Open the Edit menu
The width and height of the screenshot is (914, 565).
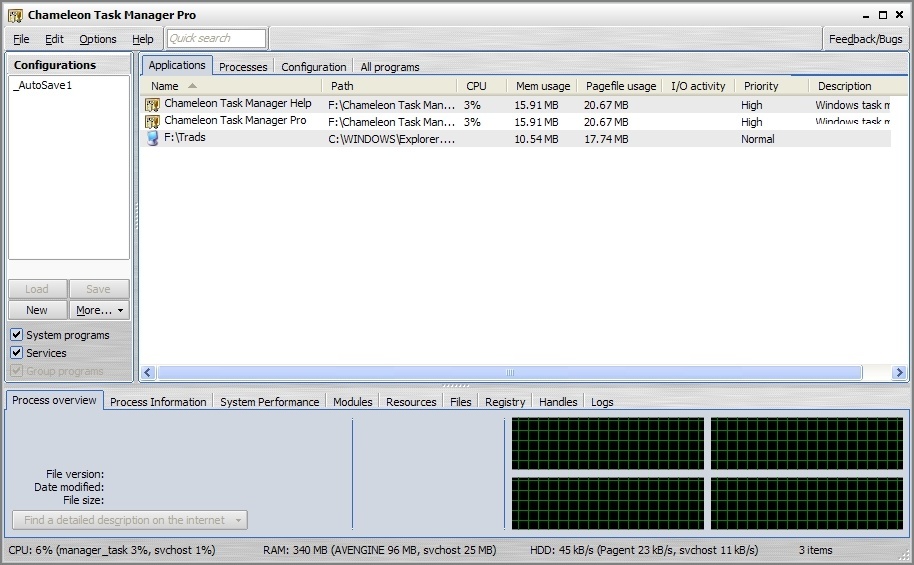coord(54,39)
